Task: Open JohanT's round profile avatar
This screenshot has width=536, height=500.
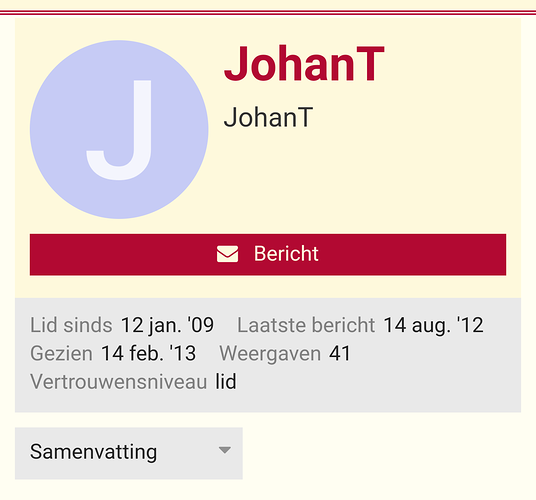Action: (x=119, y=130)
